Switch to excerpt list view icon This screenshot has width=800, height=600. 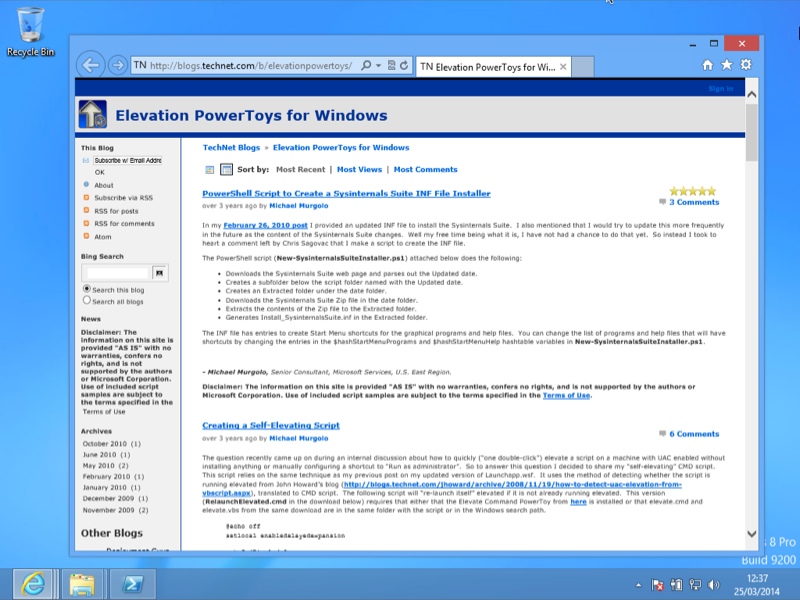click(x=209, y=169)
